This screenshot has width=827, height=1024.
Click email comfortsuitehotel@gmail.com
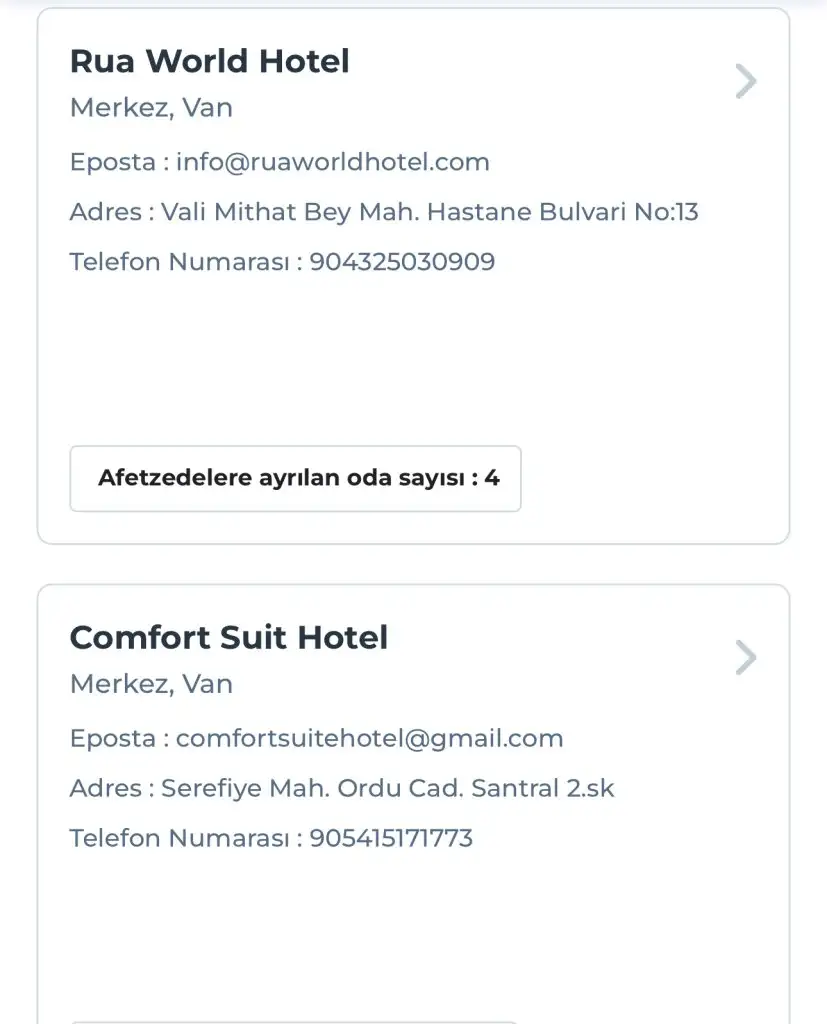pos(369,738)
